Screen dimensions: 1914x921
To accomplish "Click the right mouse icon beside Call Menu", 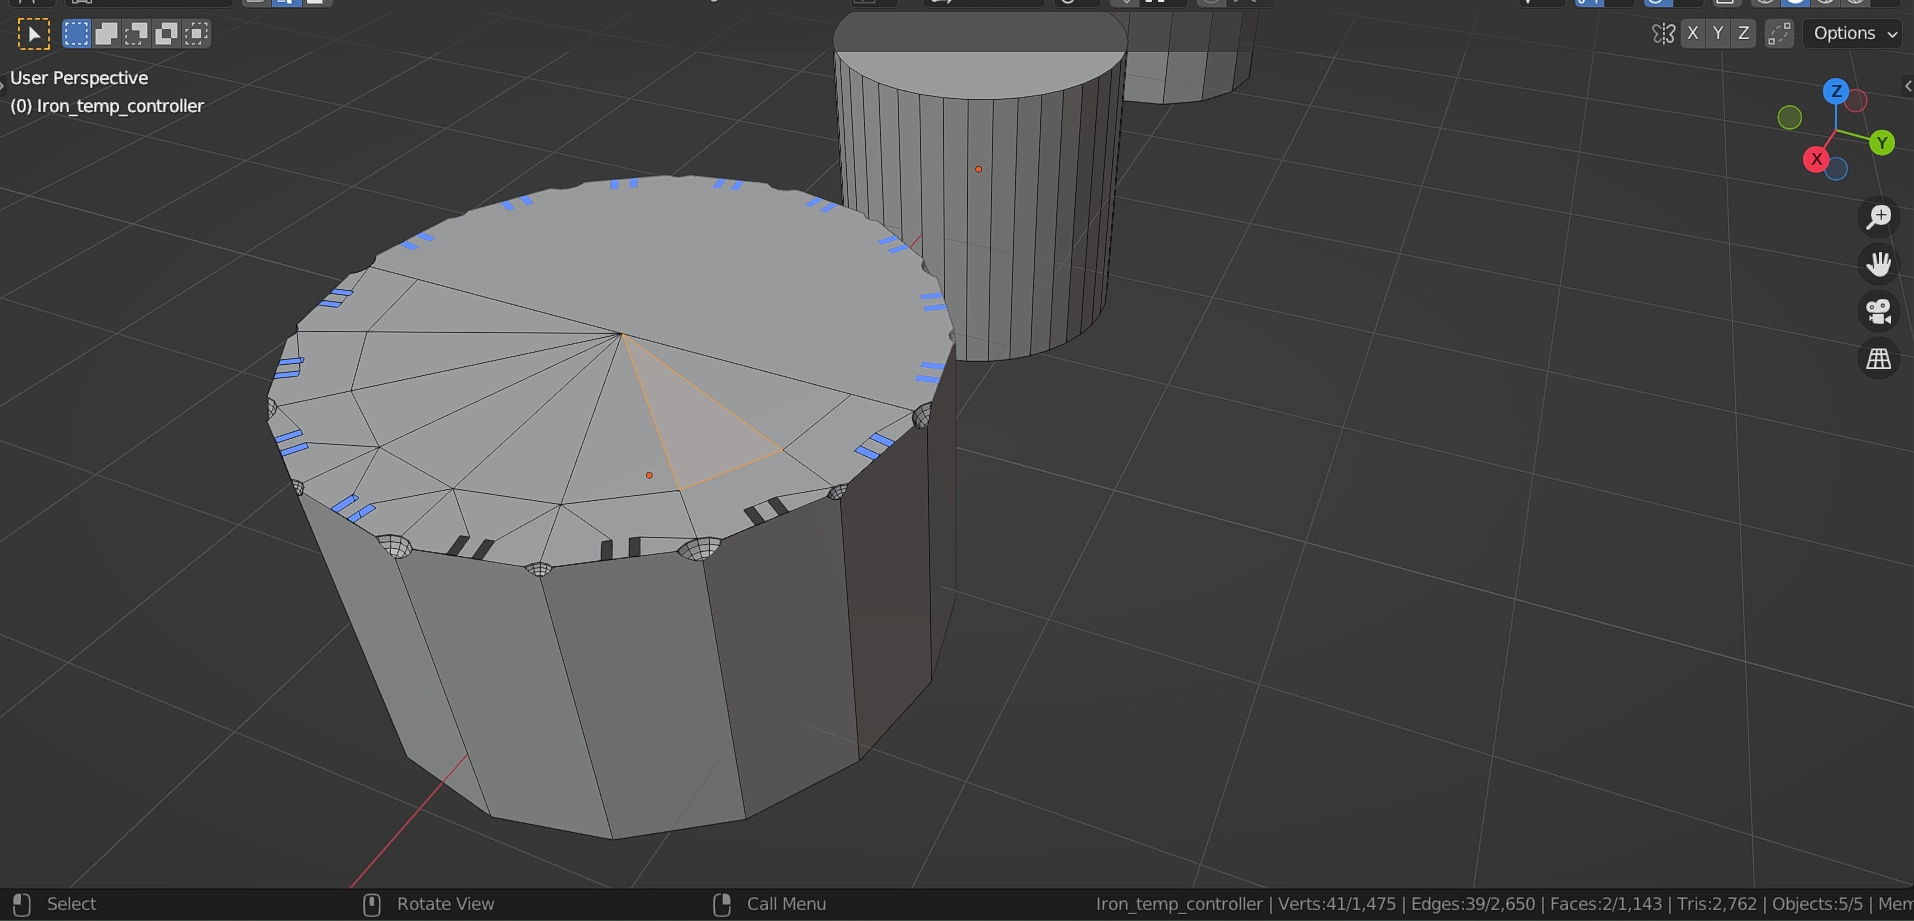I will coord(722,904).
